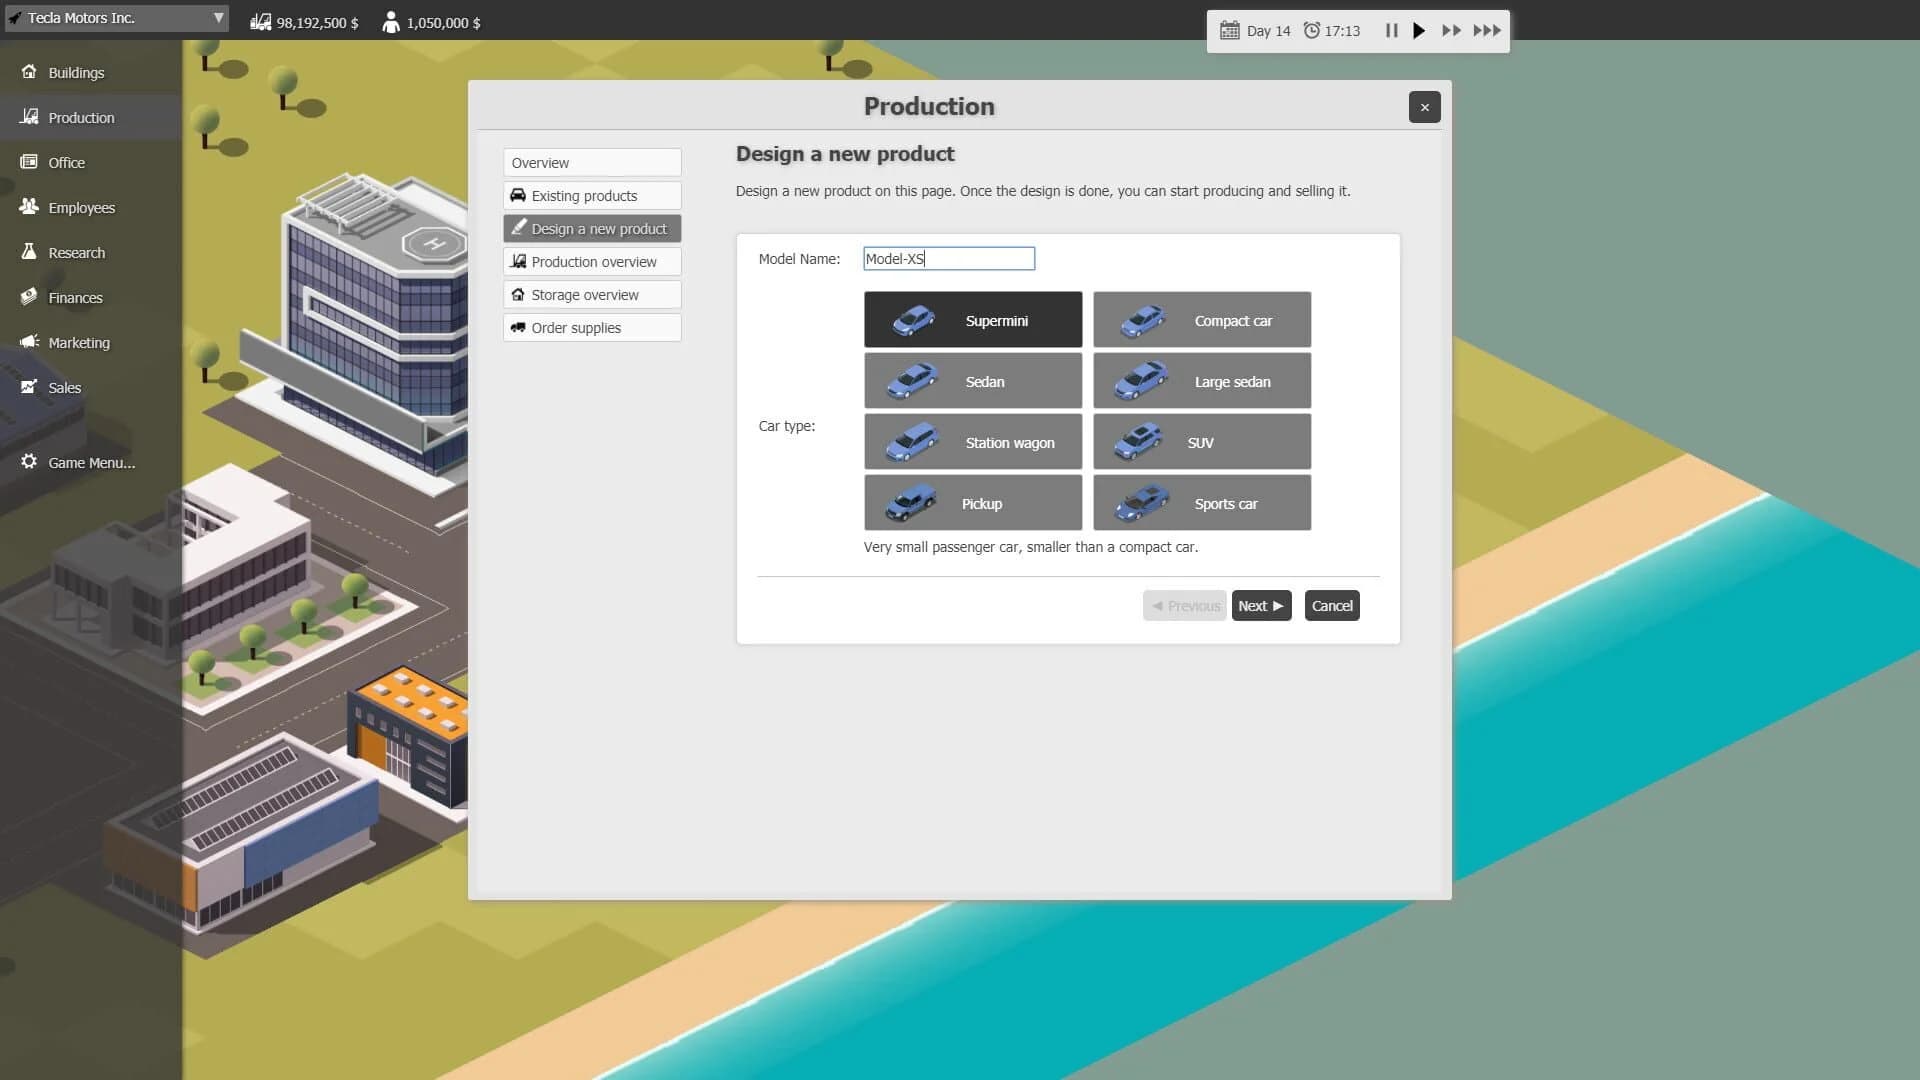Select the SUV car type
The width and height of the screenshot is (1920, 1080).
point(1201,441)
